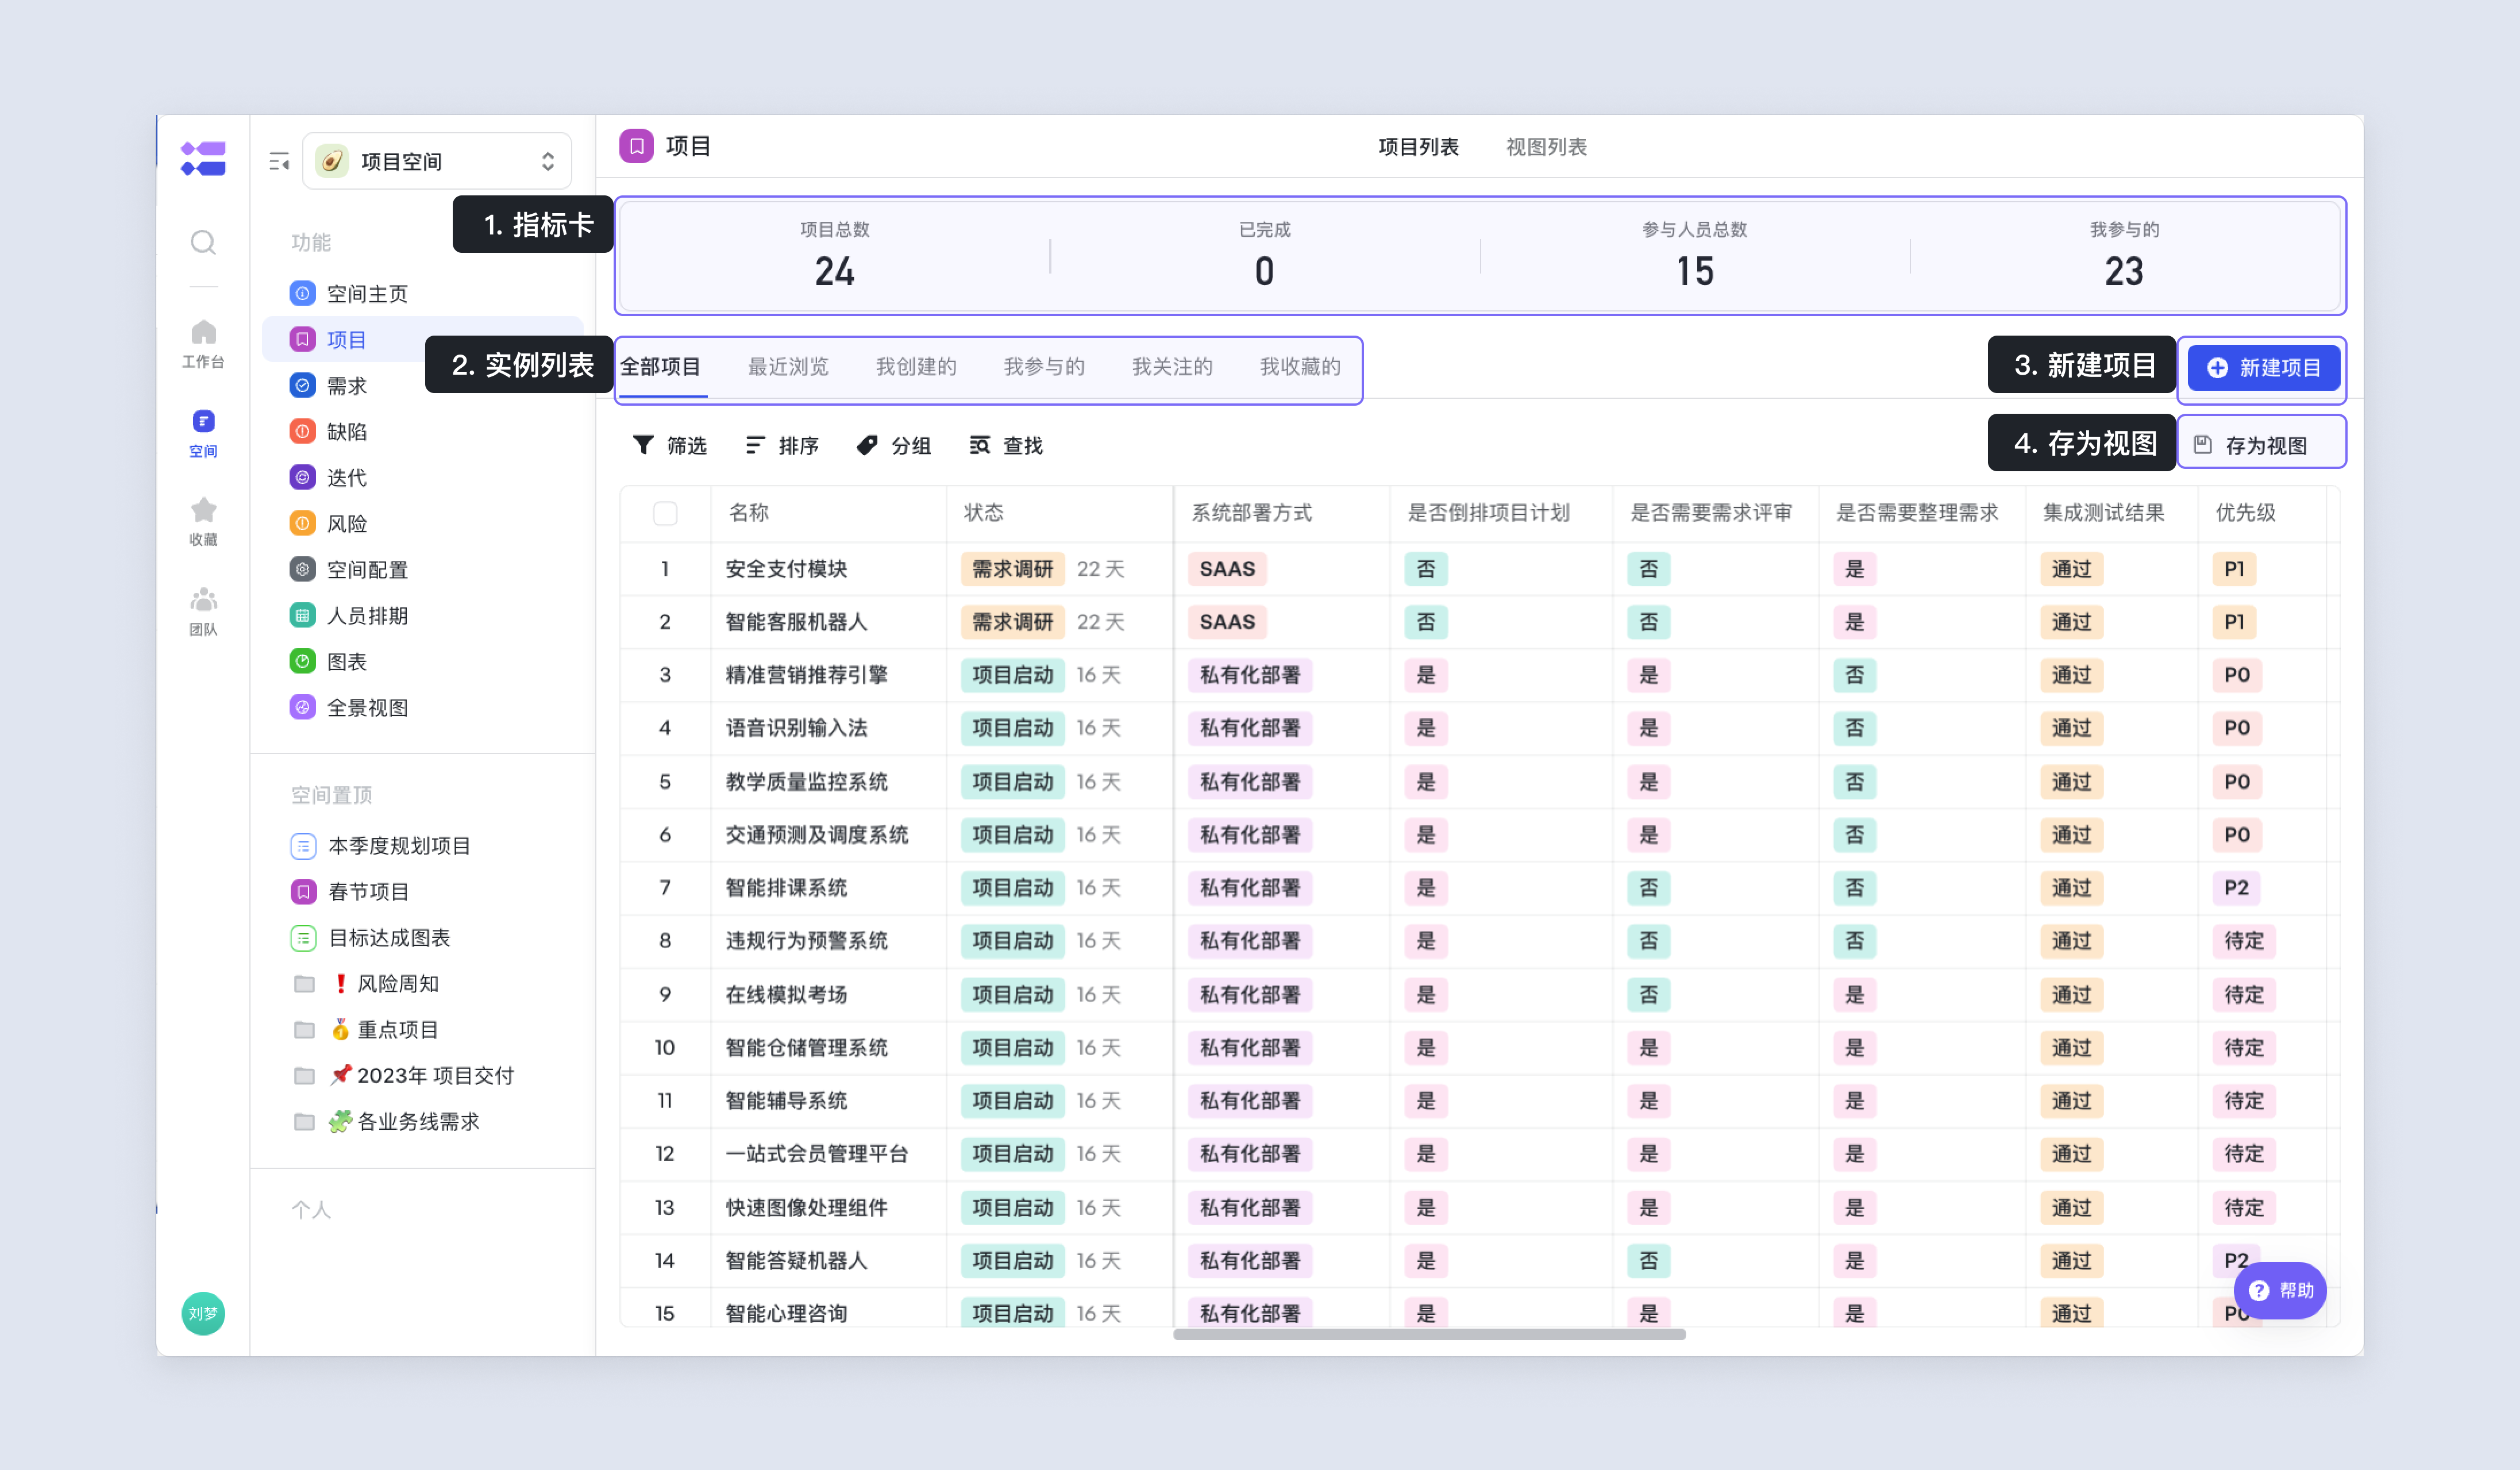
Task: Open project 语音识别输入法
Action: pos(796,728)
